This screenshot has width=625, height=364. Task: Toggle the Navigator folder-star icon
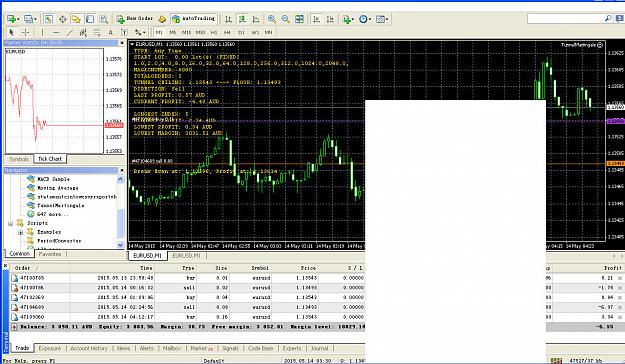76,19
